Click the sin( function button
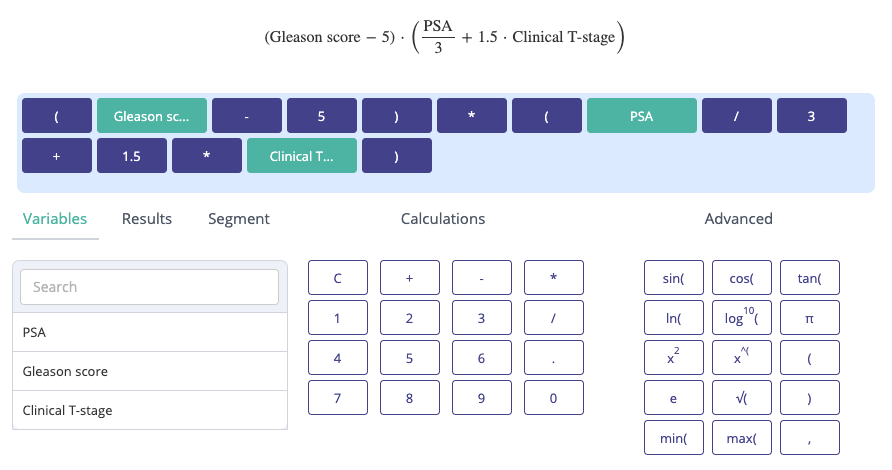This screenshot has height=470, width=892. (674, 278)
